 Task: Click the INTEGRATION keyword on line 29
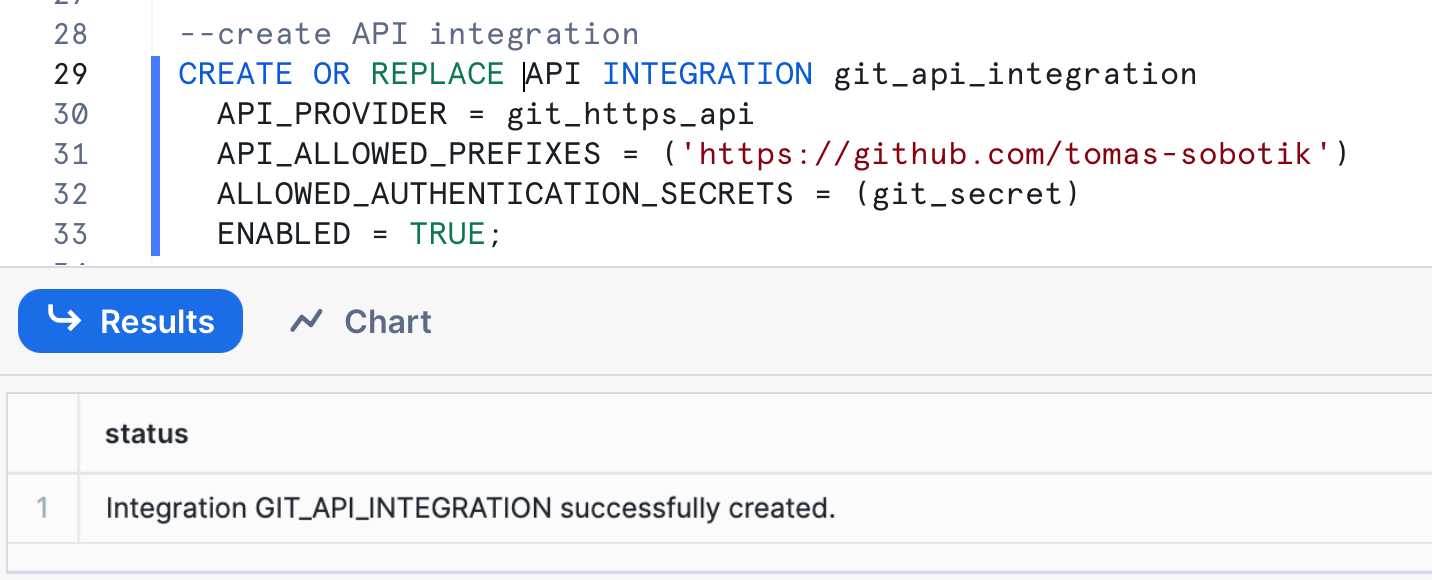coord(707,74)
